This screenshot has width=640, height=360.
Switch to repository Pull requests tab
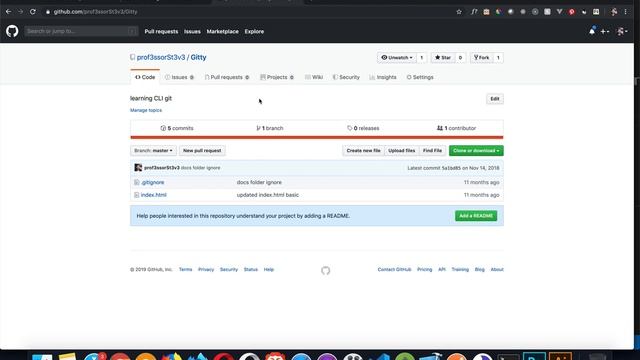(x=227, y=77)
